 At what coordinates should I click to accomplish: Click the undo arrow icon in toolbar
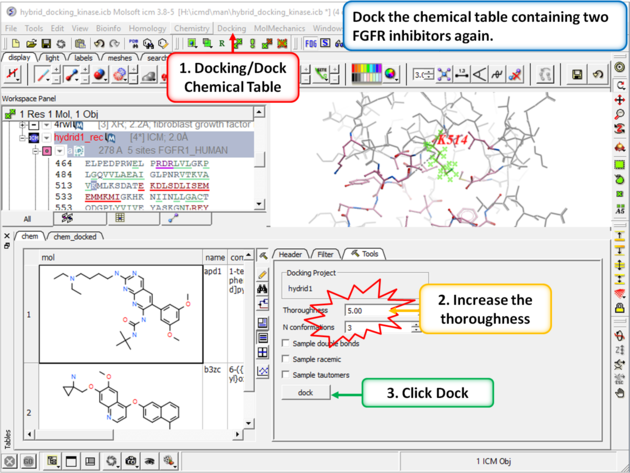598,75
